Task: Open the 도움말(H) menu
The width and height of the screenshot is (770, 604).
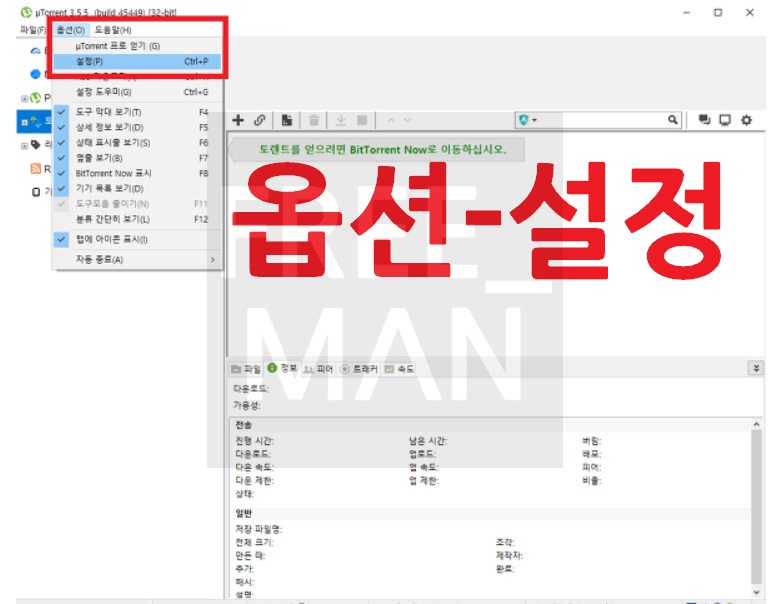Action: (113, 30)
